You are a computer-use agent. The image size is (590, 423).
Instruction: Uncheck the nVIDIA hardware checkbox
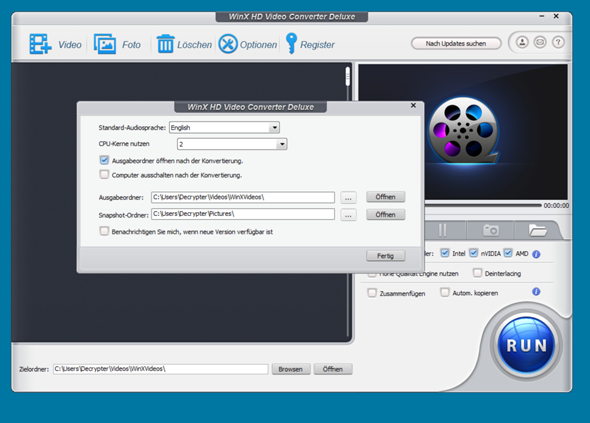(473, 253)
